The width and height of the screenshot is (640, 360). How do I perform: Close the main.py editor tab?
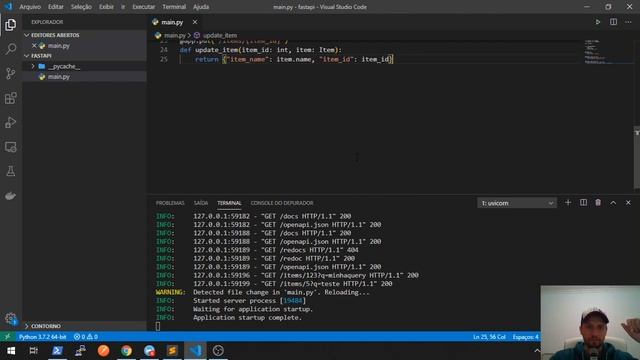pos(195,22)
